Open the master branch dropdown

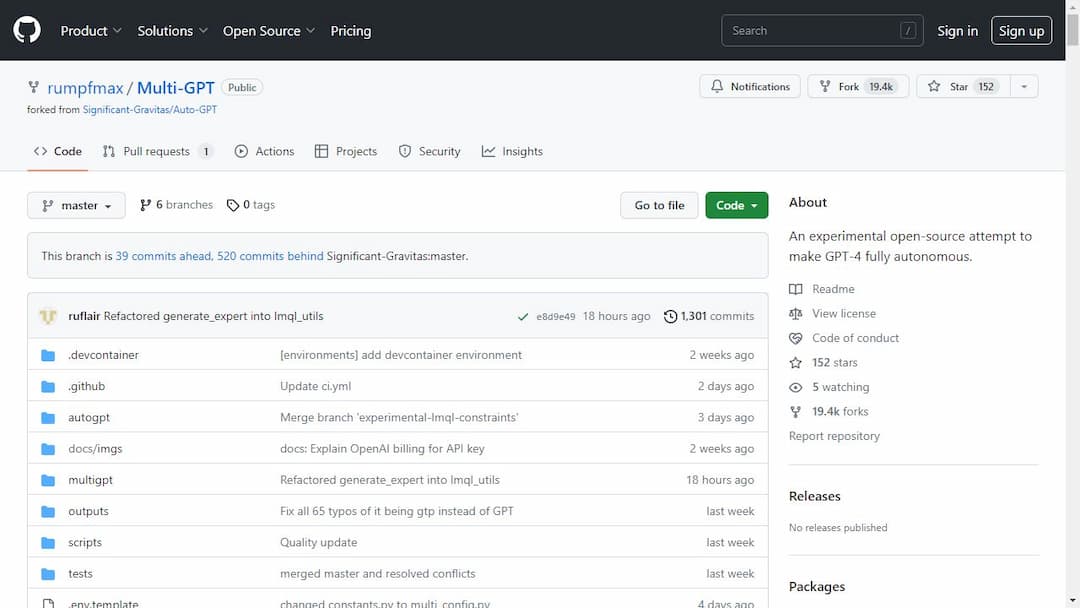click(76, 205)
